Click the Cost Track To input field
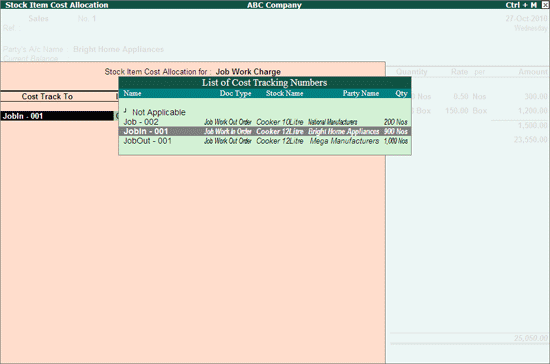The width and height of the screenshot is (550, 364). click(58, 116)
